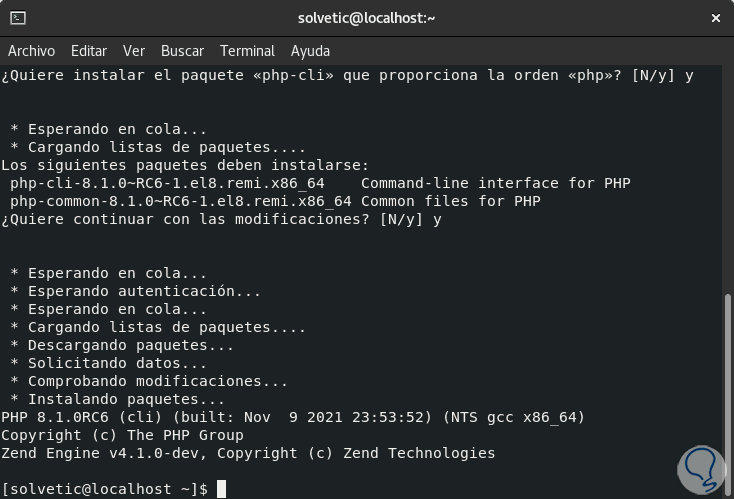Open the Buscar menu
The height and width of the screenshot is (499, 734).
tap(182, 51)
